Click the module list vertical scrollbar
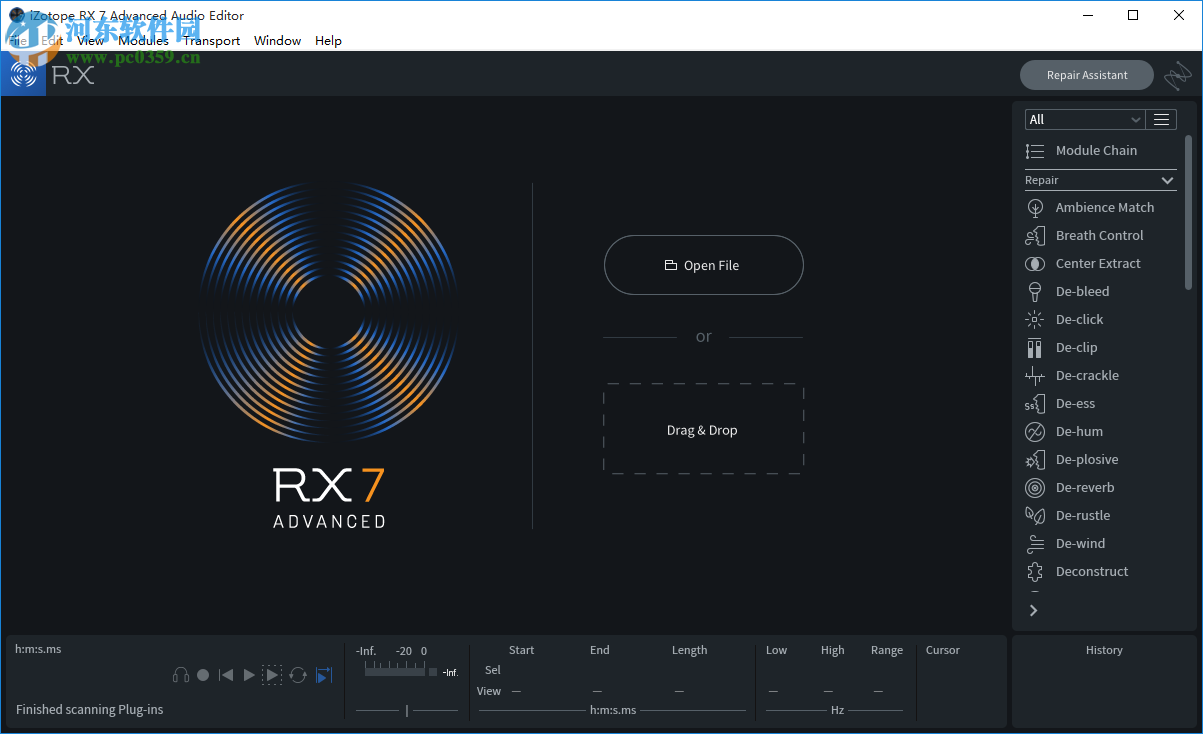Screen dimensions: 1203x734 pyautogui.click(x=1189, y=213)
